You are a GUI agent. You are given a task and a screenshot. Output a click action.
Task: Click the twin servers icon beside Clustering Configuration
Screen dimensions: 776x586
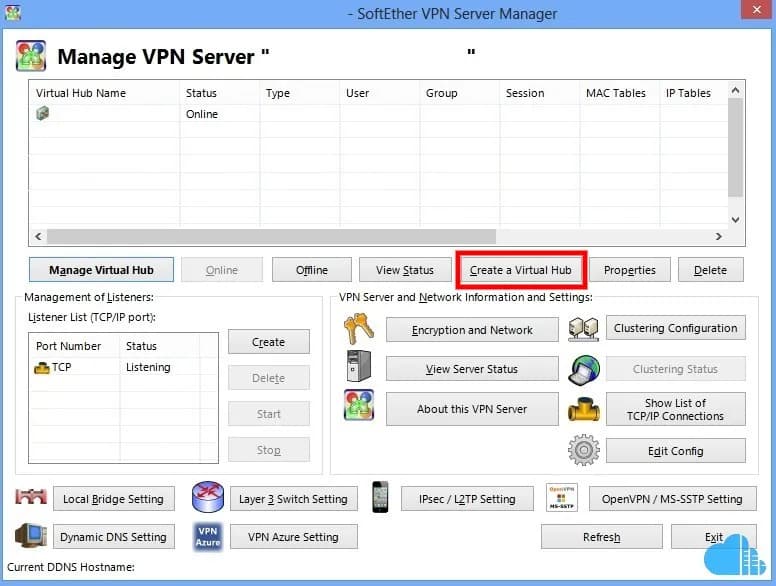coord(583,329)
